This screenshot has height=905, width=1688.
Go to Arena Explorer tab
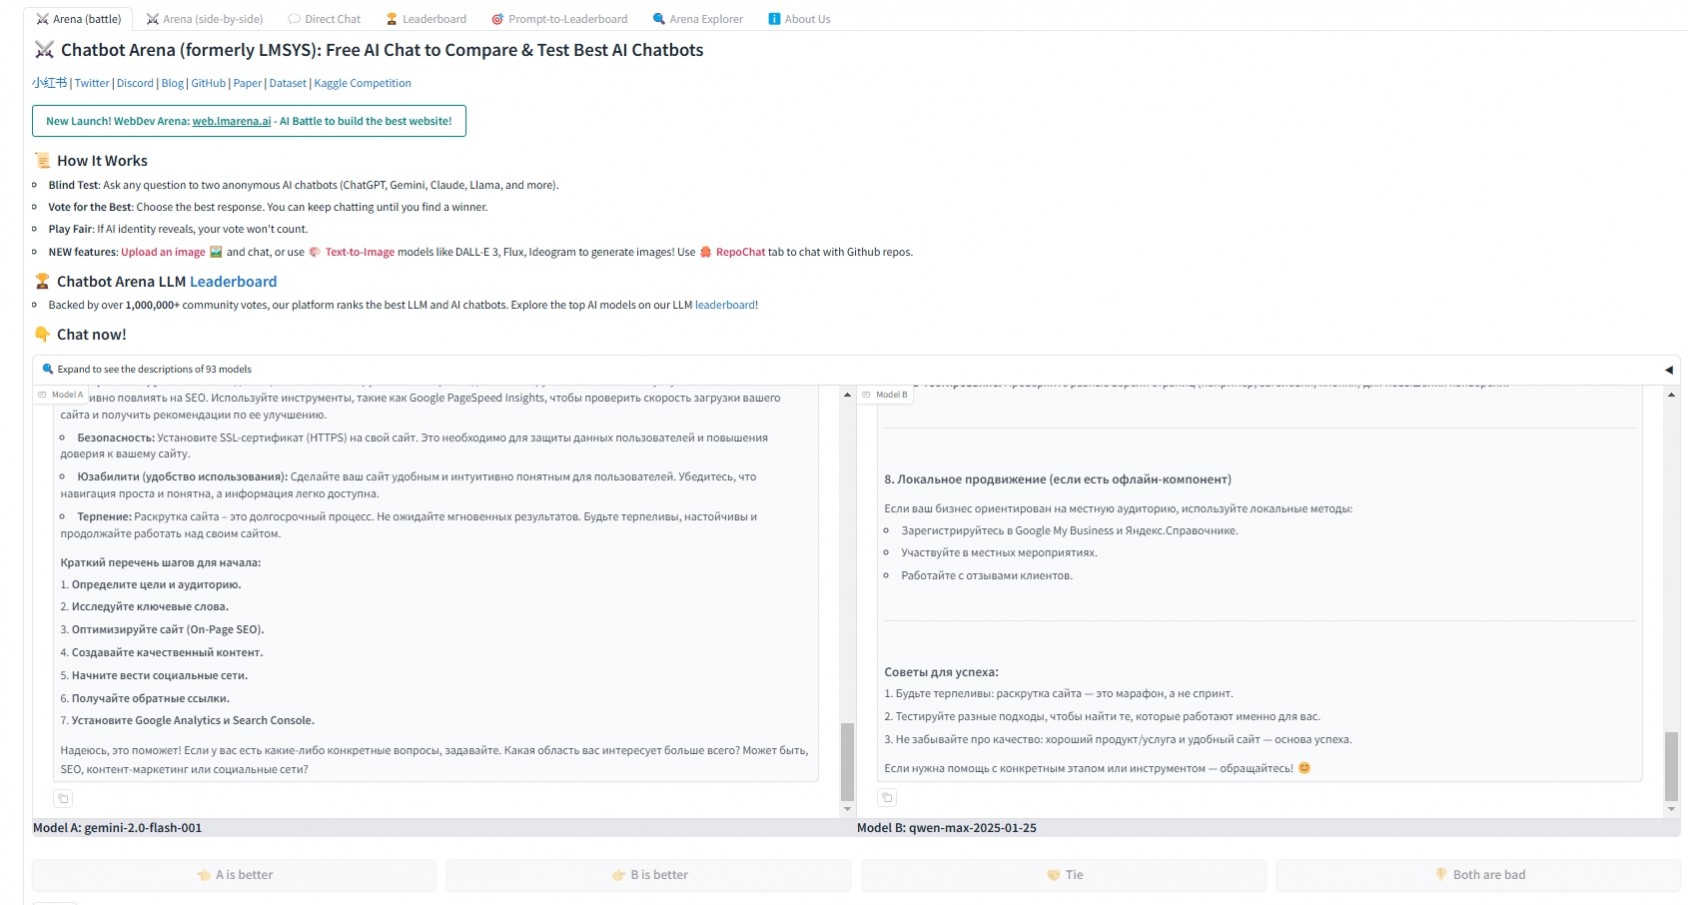tap(698, 19)
